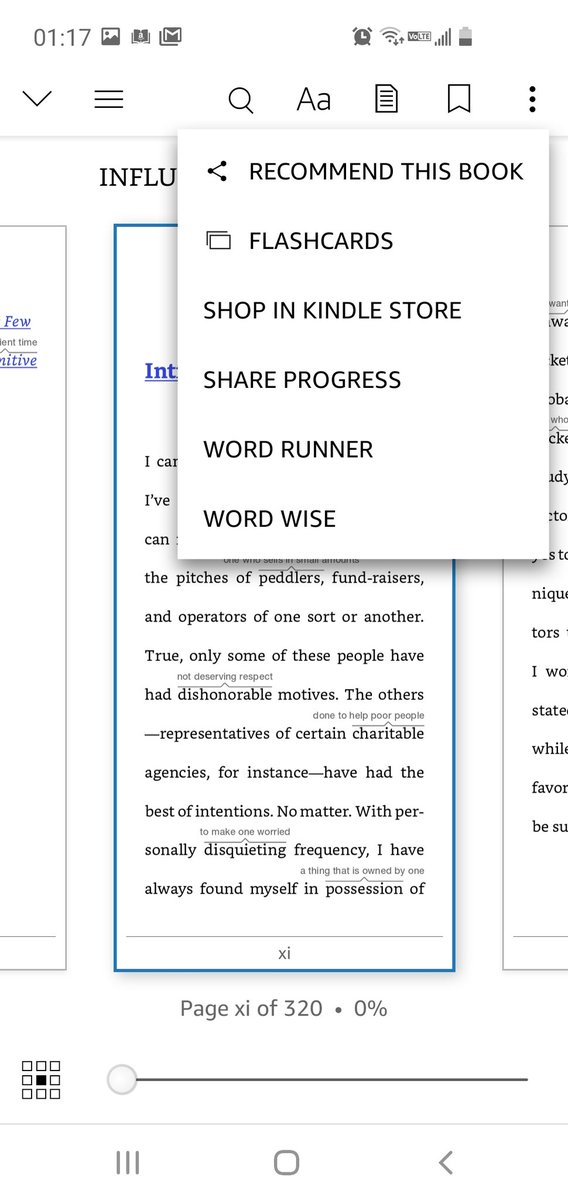Open the previous page thumbnail on the left

click(33, 598)
